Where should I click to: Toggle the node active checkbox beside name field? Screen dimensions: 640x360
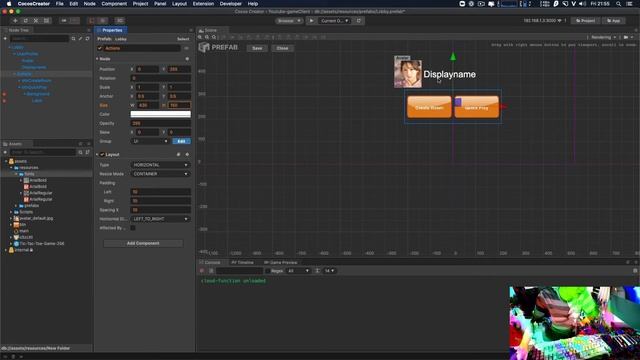100,48
